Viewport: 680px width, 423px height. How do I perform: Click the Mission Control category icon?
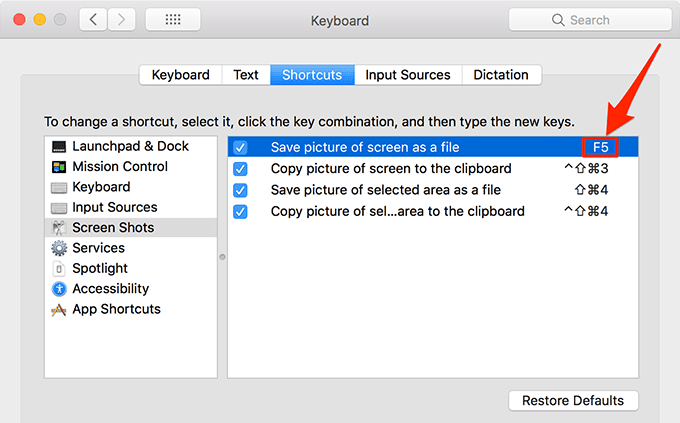pyautogui.click(x=59, y=167)
